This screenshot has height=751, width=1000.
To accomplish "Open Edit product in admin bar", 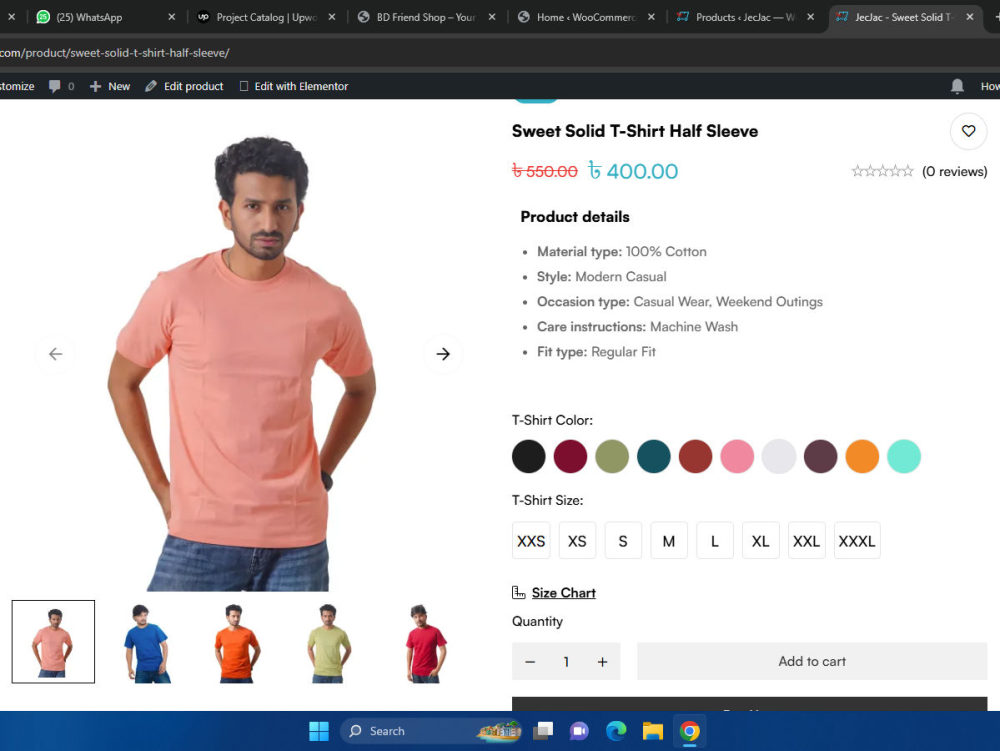I will pos(184,86).
